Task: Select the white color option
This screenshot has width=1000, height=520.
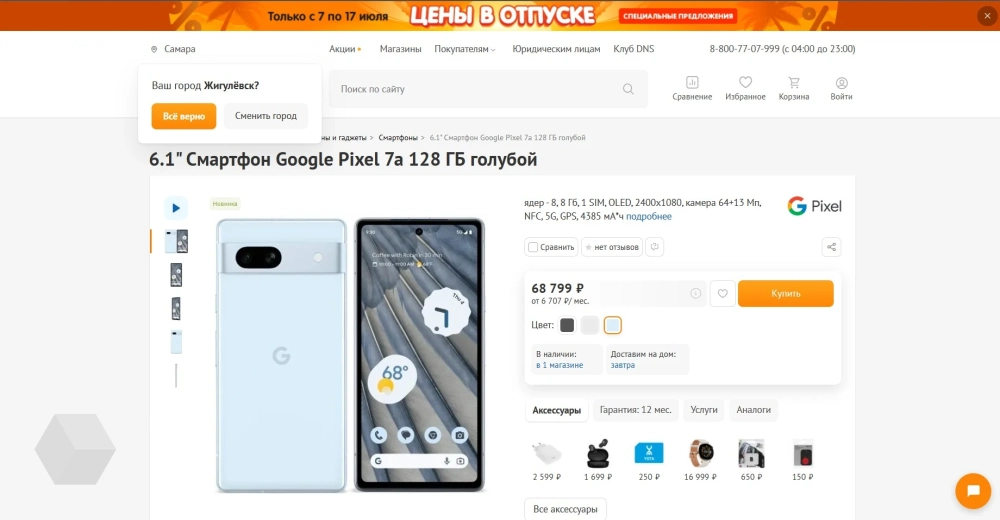Action: 590,325
